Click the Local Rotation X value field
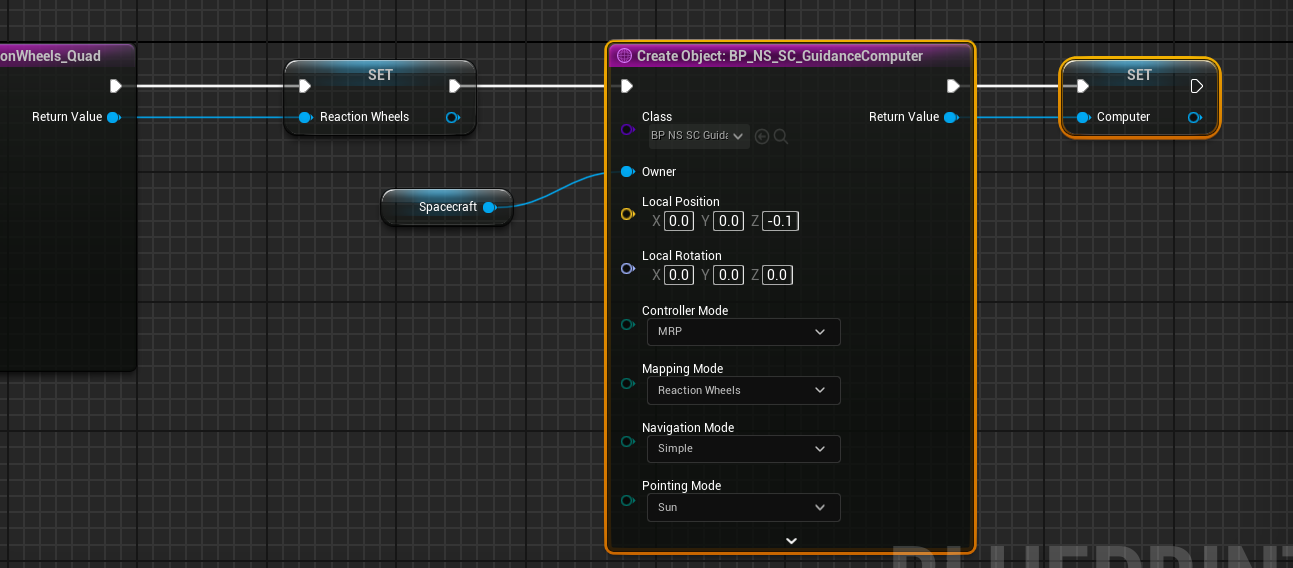Image resolution: width=1293 pixels, height=568 pixels. point(679,275)
